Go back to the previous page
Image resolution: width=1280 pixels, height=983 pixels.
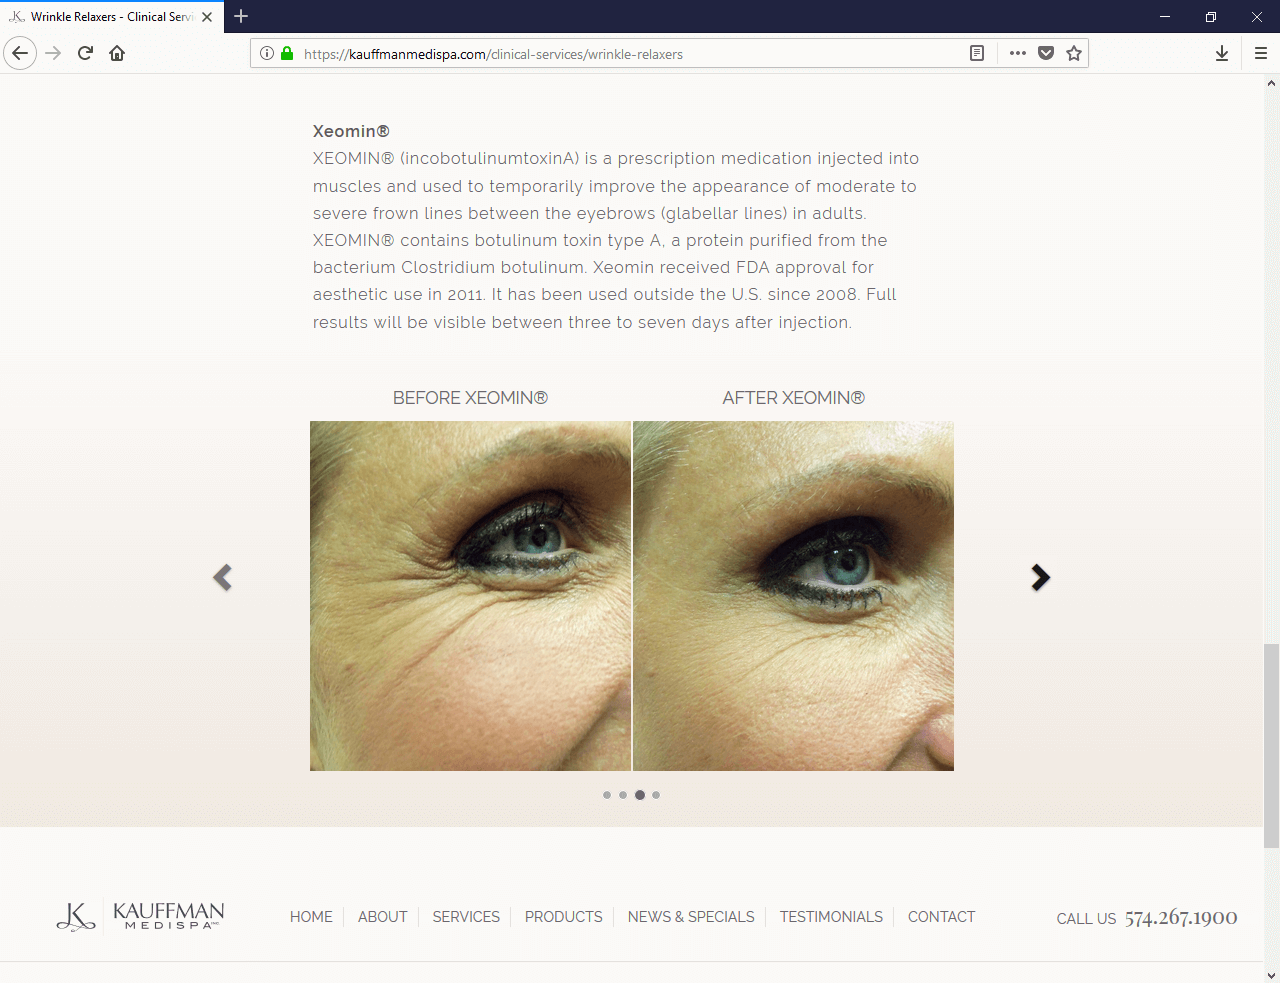click(x=20, y=53)
